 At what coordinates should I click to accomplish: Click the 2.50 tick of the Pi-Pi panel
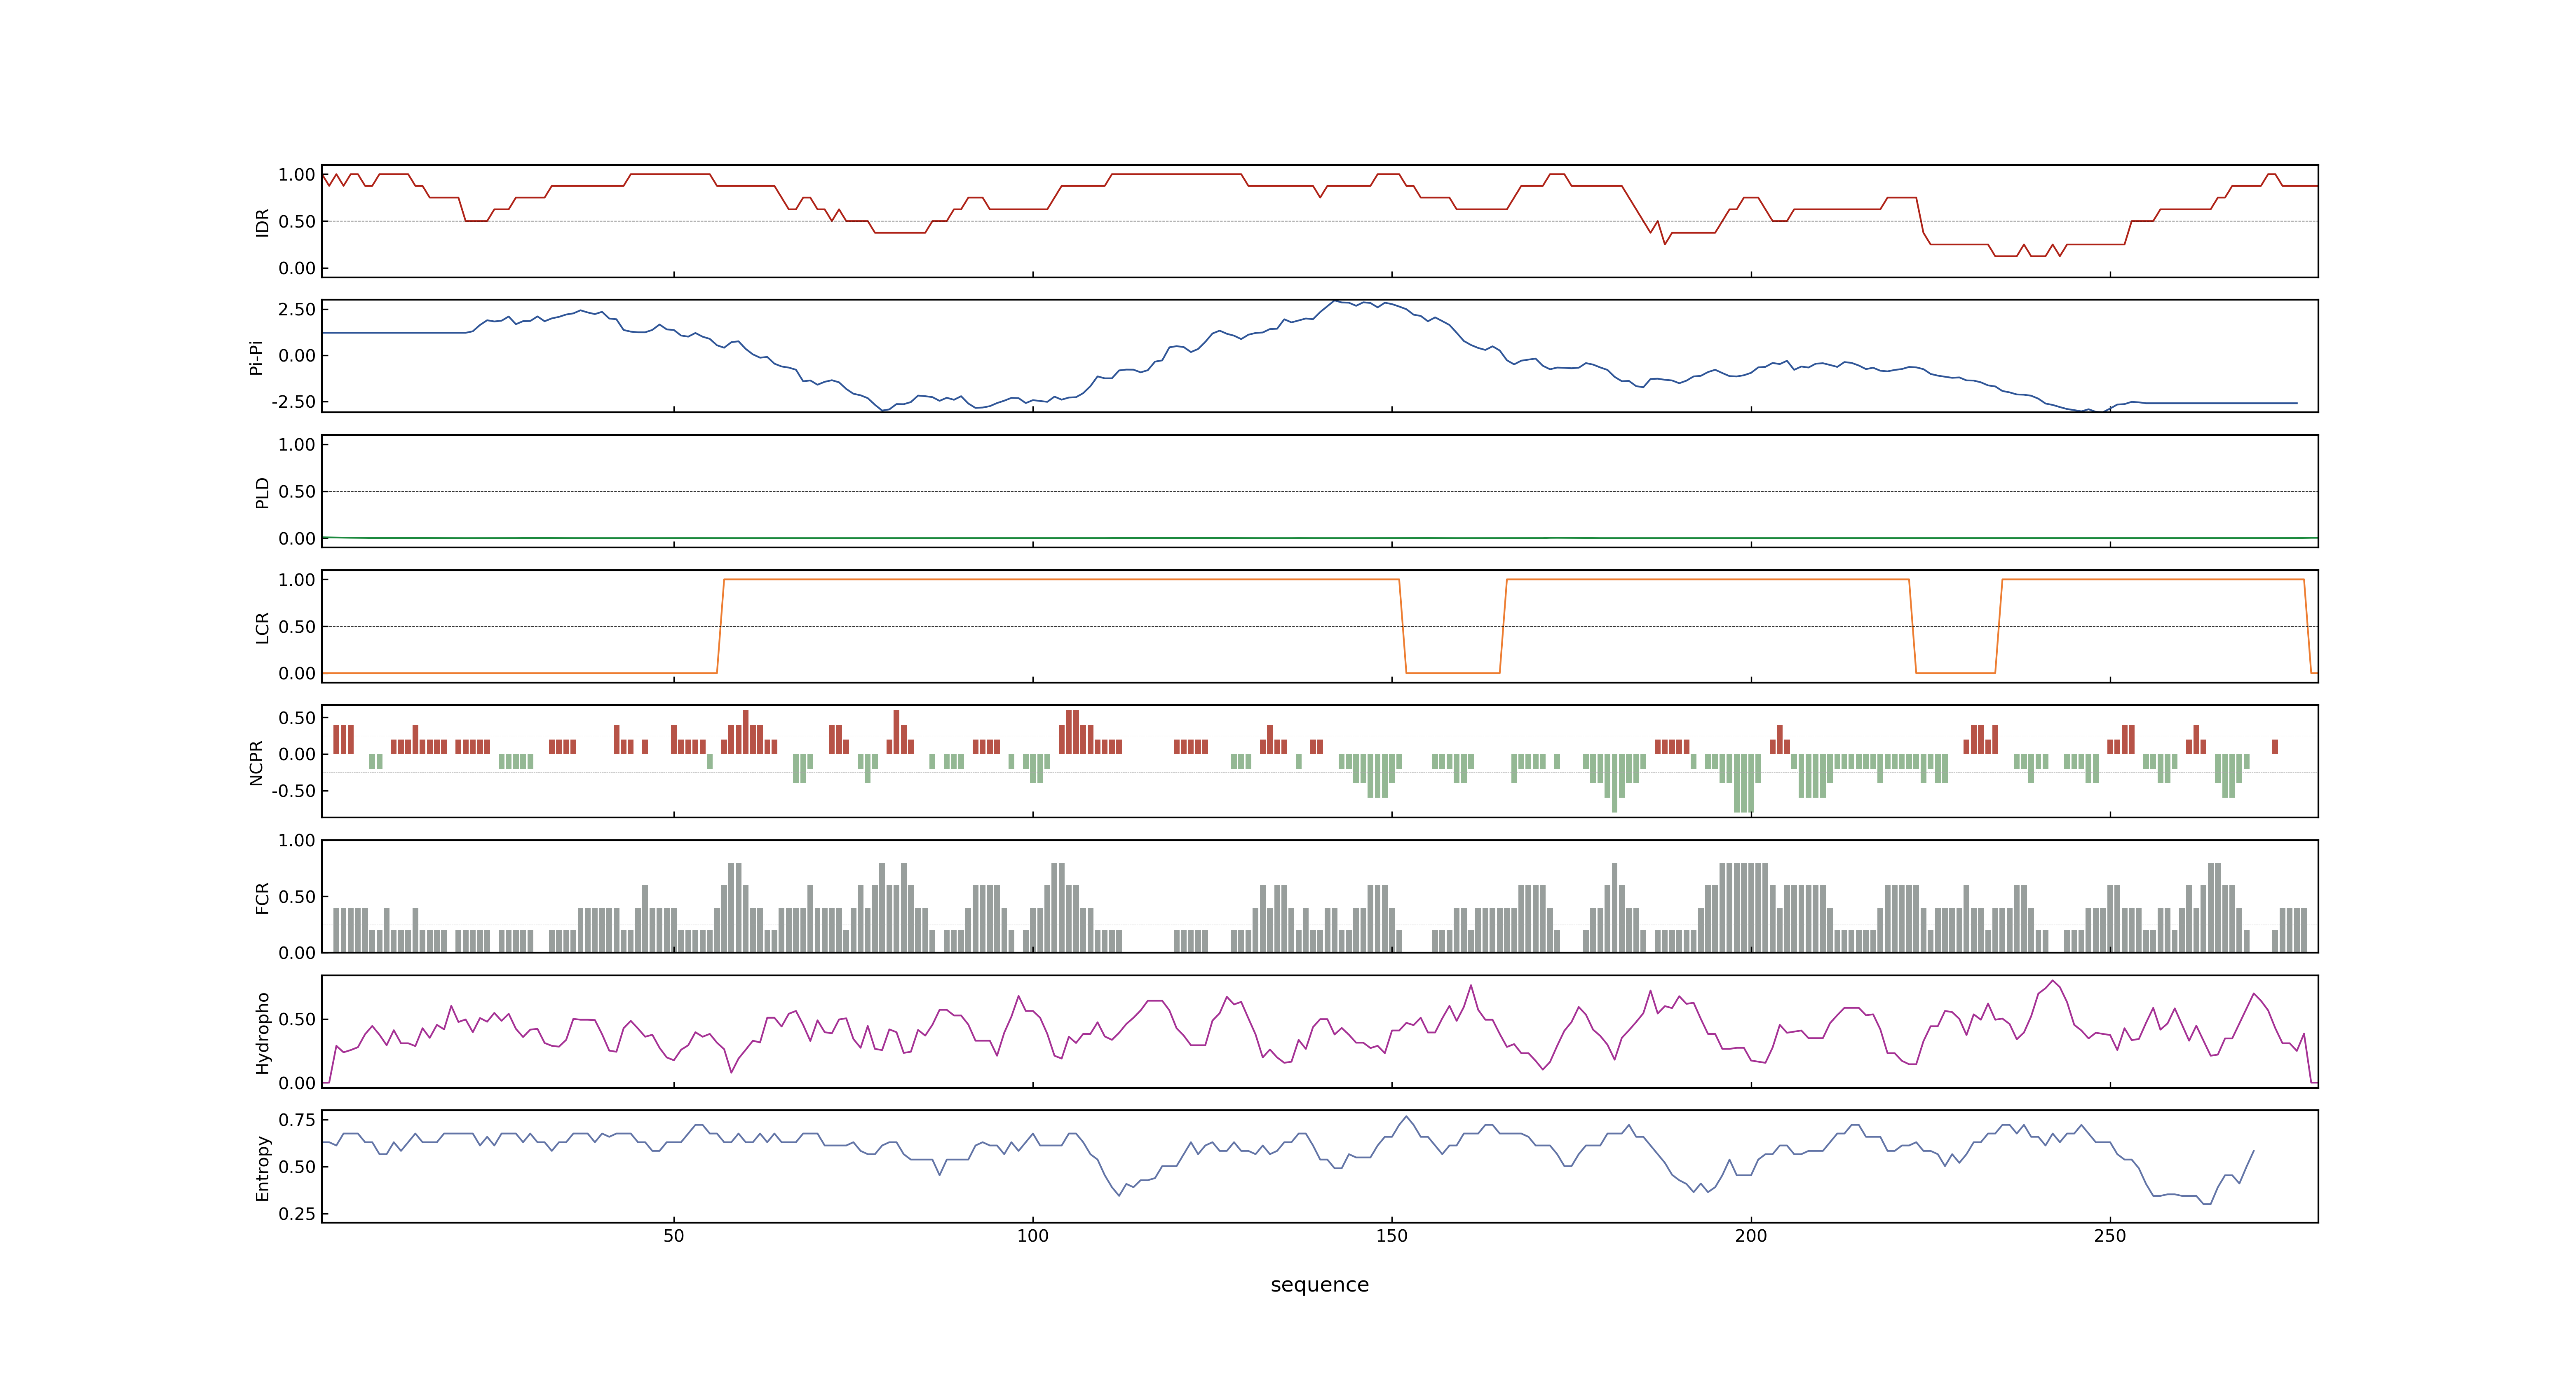297,309
